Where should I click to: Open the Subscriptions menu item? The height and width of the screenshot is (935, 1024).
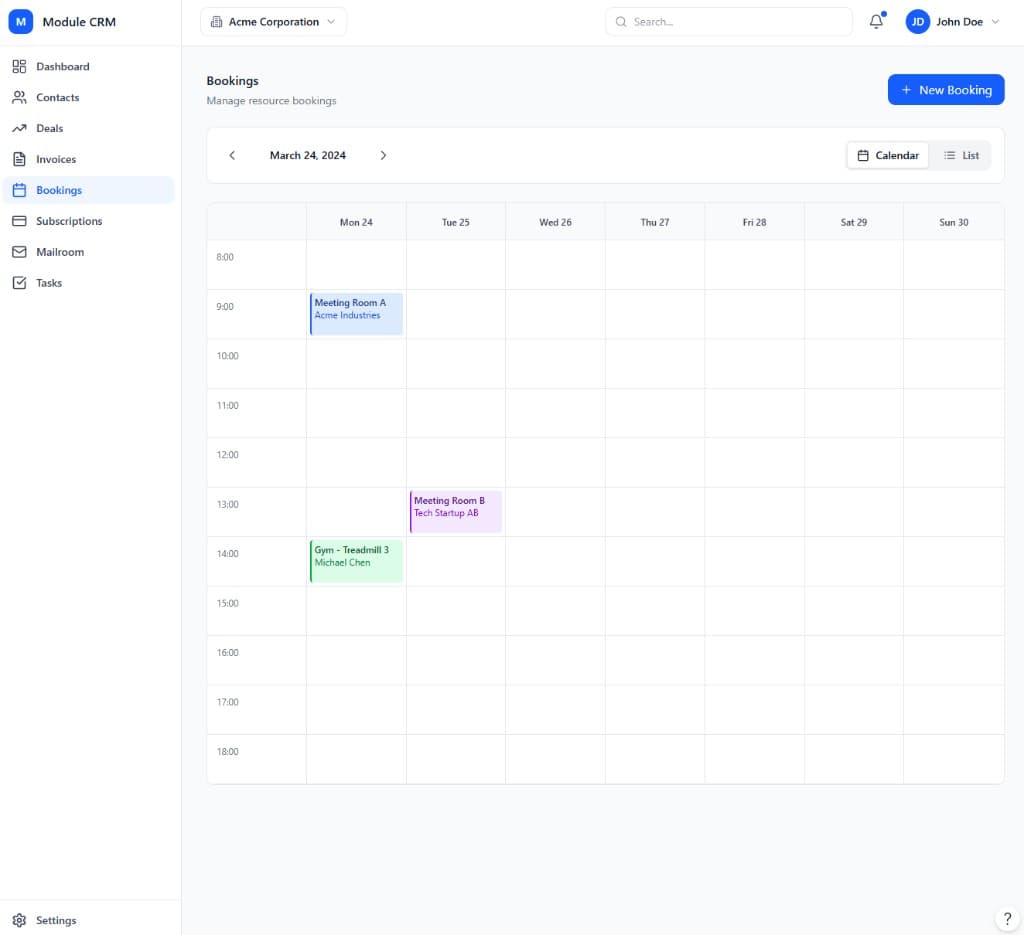[x=89, y=221]
